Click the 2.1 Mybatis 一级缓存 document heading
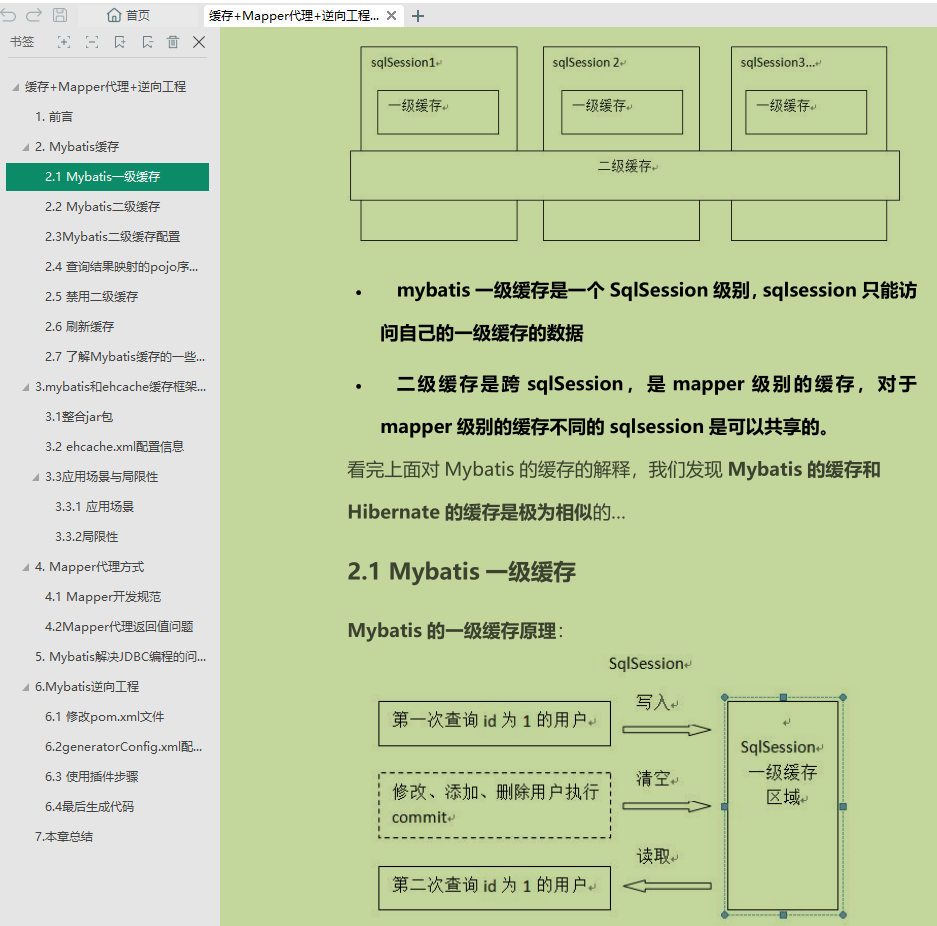 461,572
